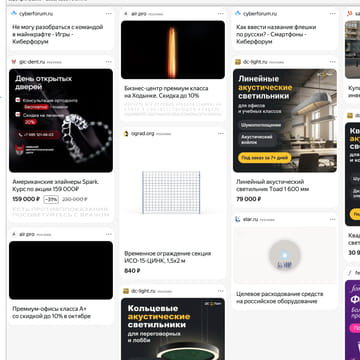Open three-dot menu on the Премиум-офисы air.pro card
Viewport: 360px width, 360px height.
point(109,234)
